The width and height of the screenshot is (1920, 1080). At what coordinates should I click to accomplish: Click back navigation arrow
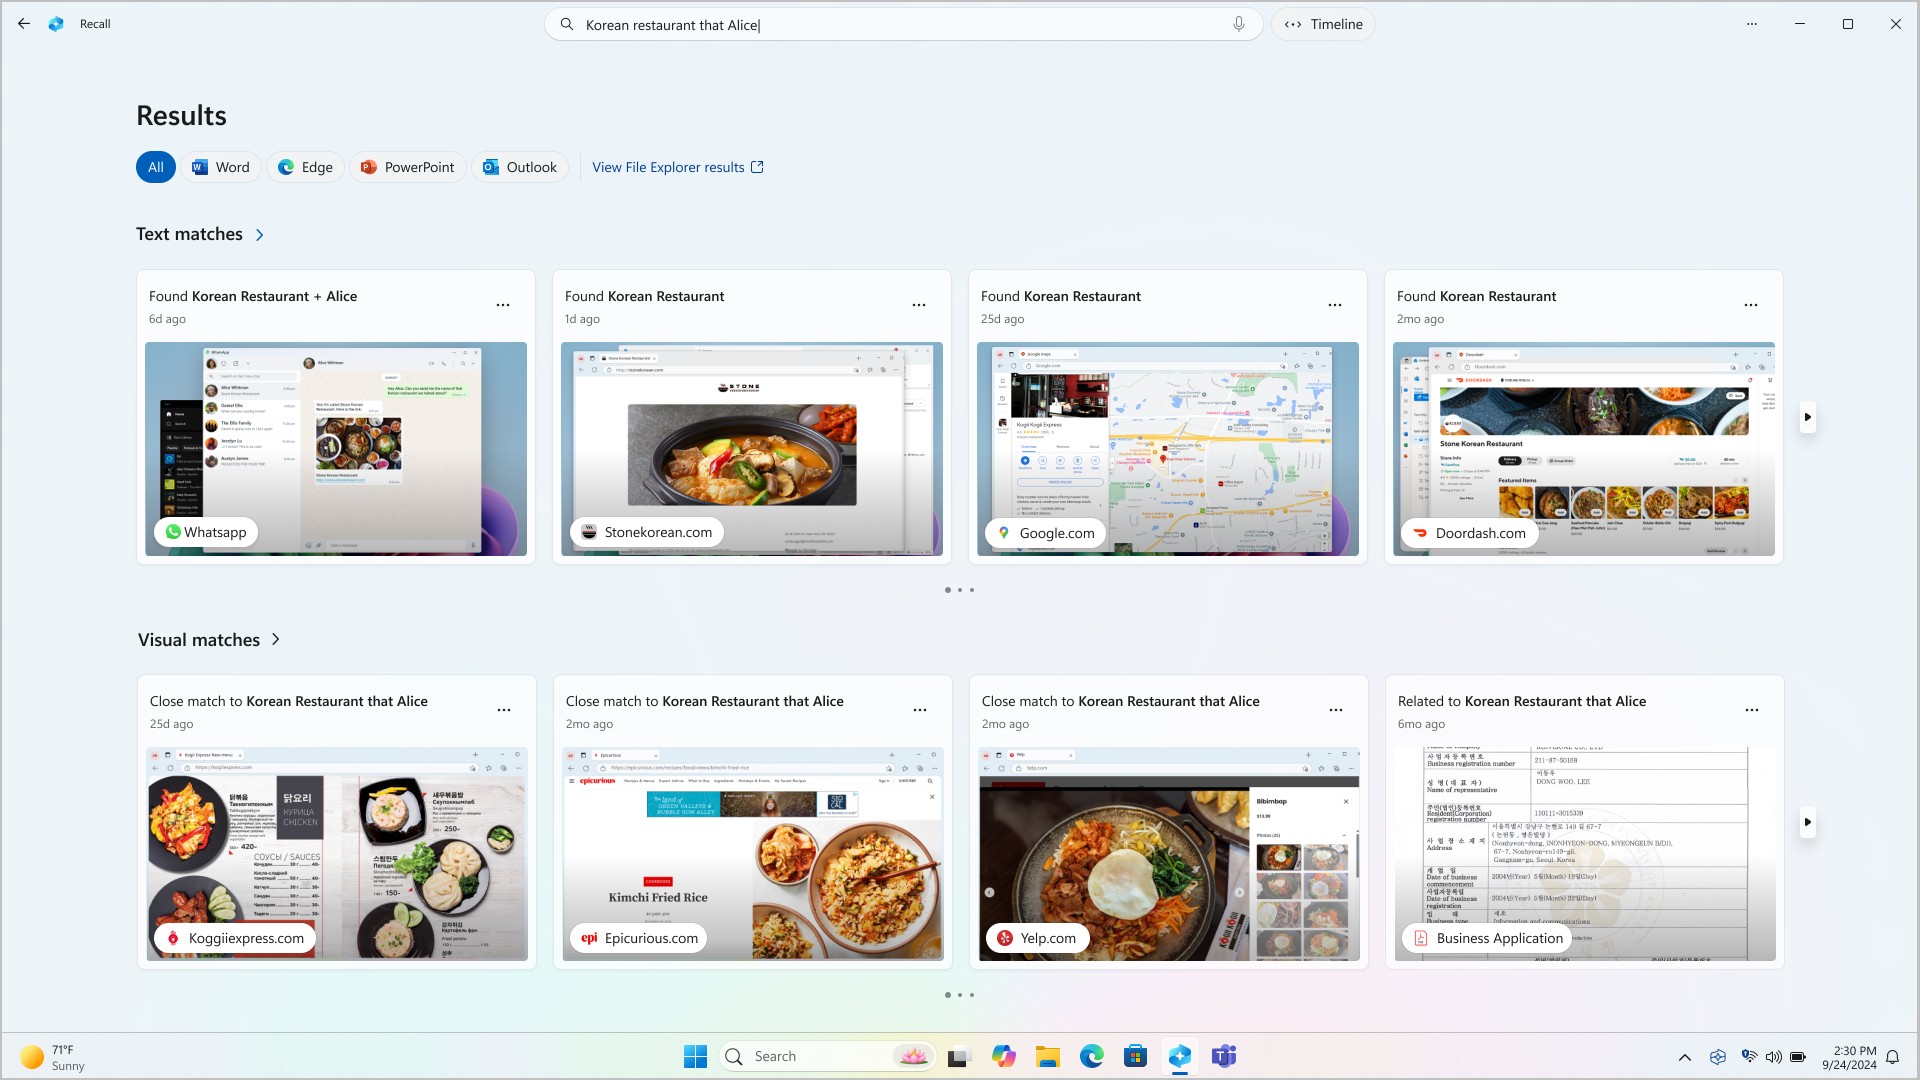pos(24,24)
